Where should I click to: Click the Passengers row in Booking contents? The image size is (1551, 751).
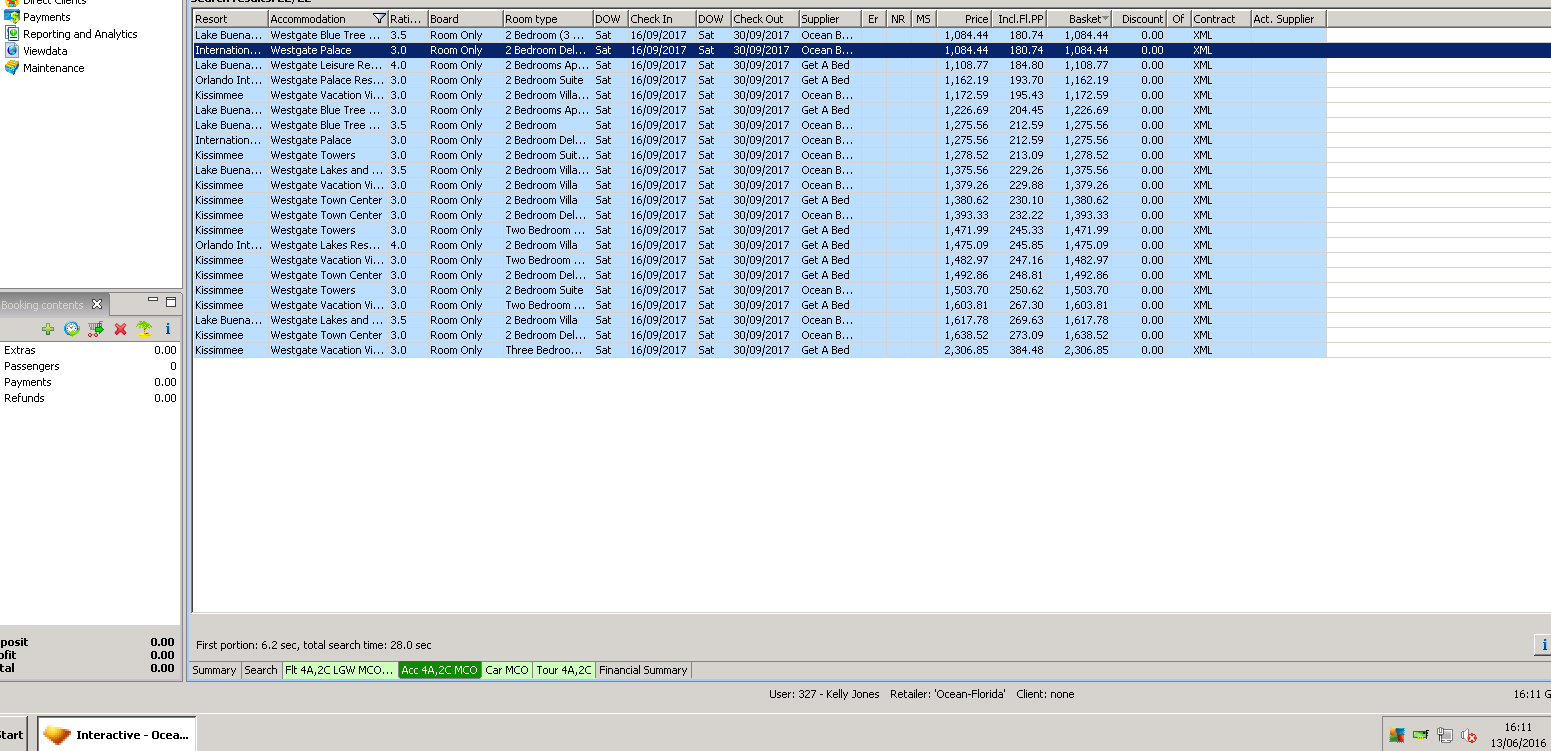tap(90, 366)
